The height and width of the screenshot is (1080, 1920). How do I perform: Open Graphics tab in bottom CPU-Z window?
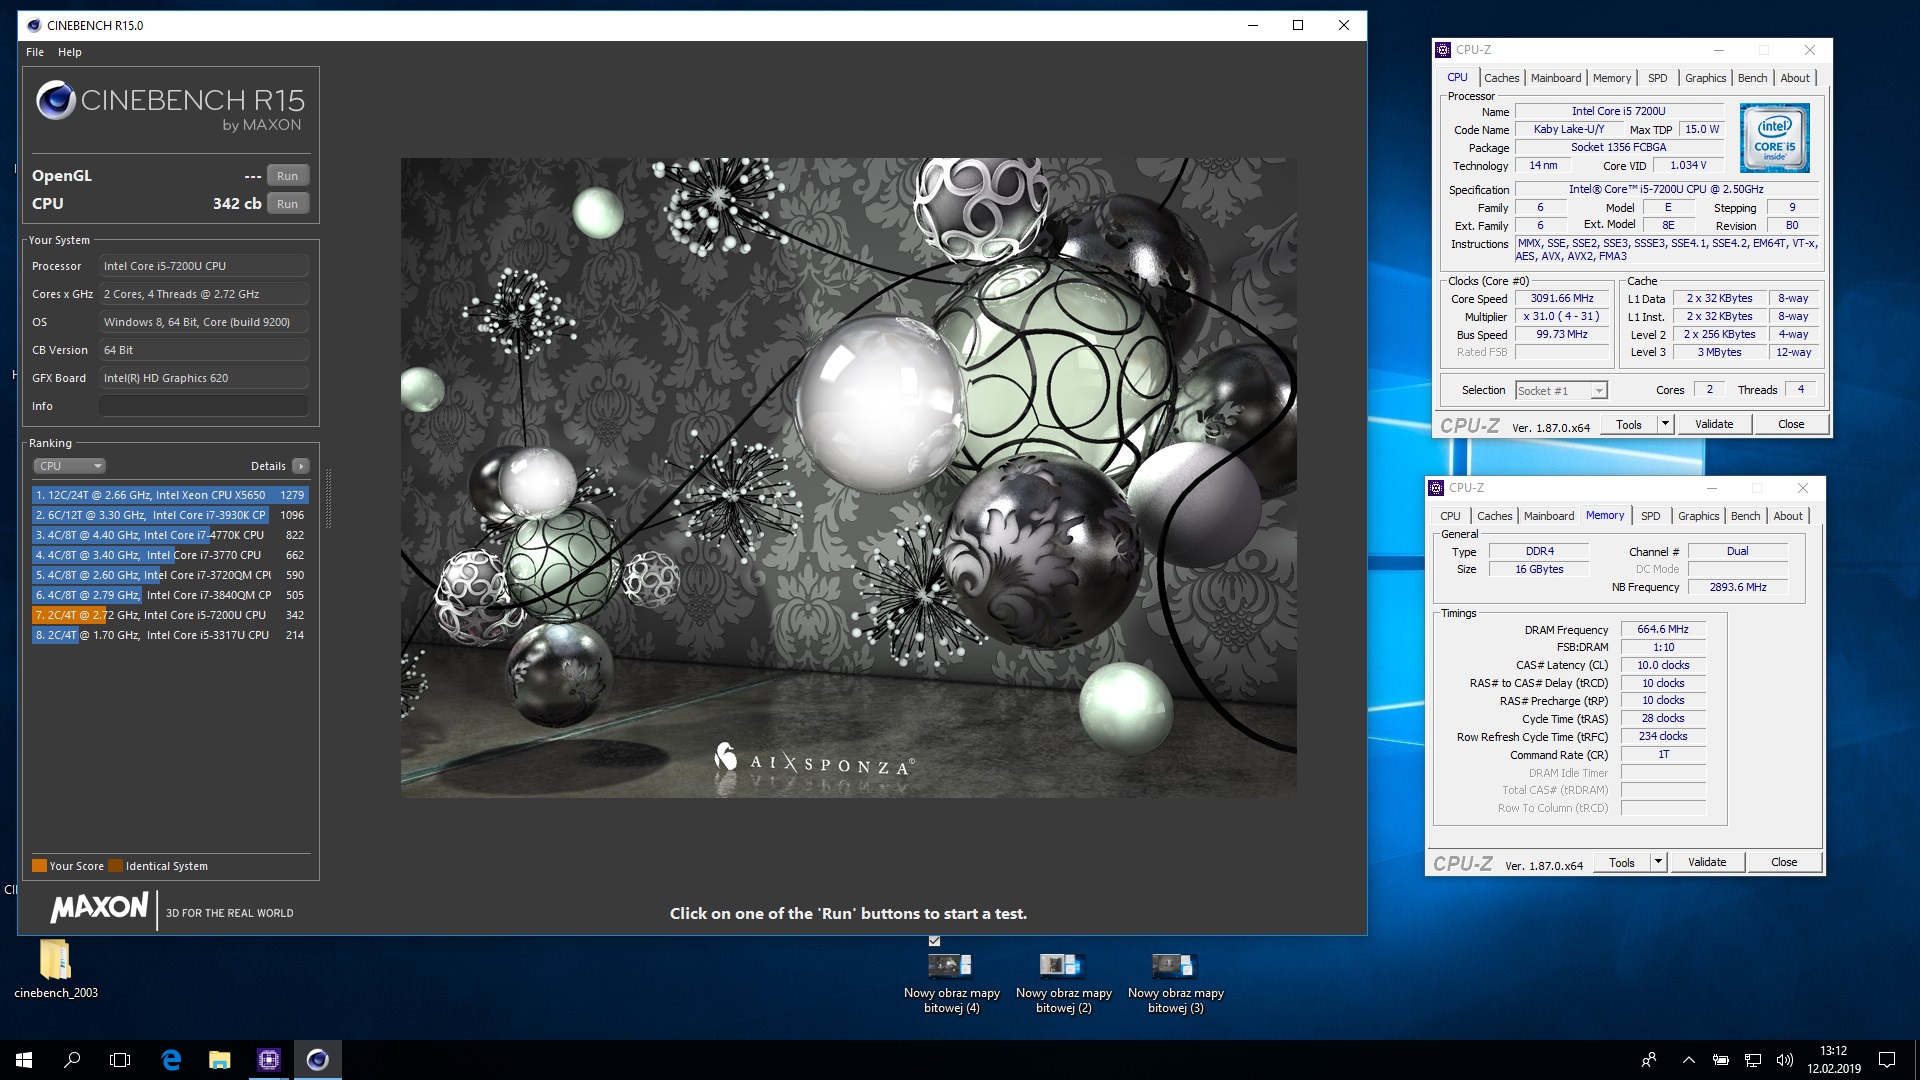[1698, 516]
